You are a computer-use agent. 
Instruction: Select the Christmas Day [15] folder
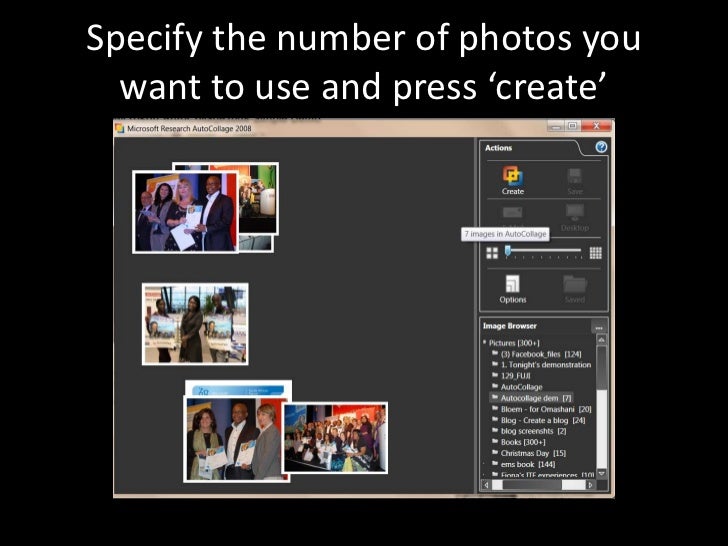[529, 453]
